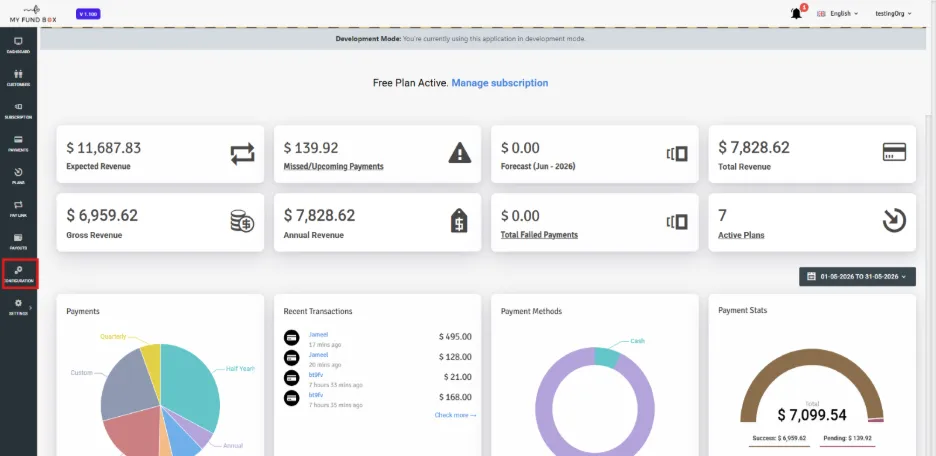936x456 pixels.
Task: Click Check more under Recent Transactions
Action: (455, 415)
